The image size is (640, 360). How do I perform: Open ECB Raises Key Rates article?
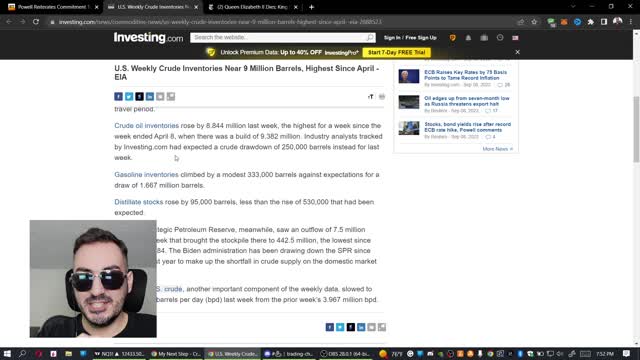pyautogui.click(x=465, y=75)
